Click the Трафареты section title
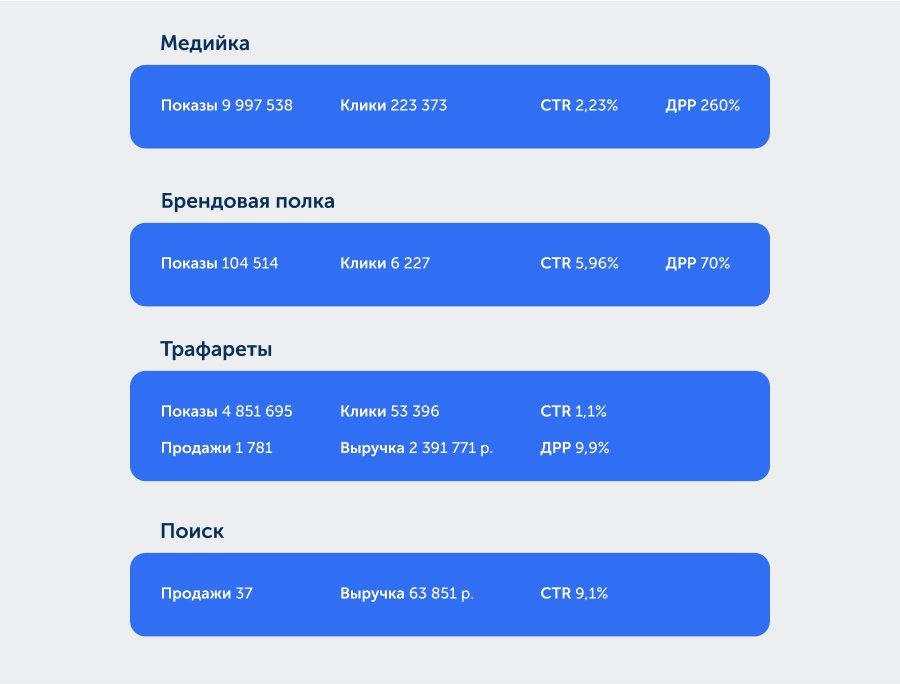The height and width of the screenshot is (684, 900). tap(216, 350)
